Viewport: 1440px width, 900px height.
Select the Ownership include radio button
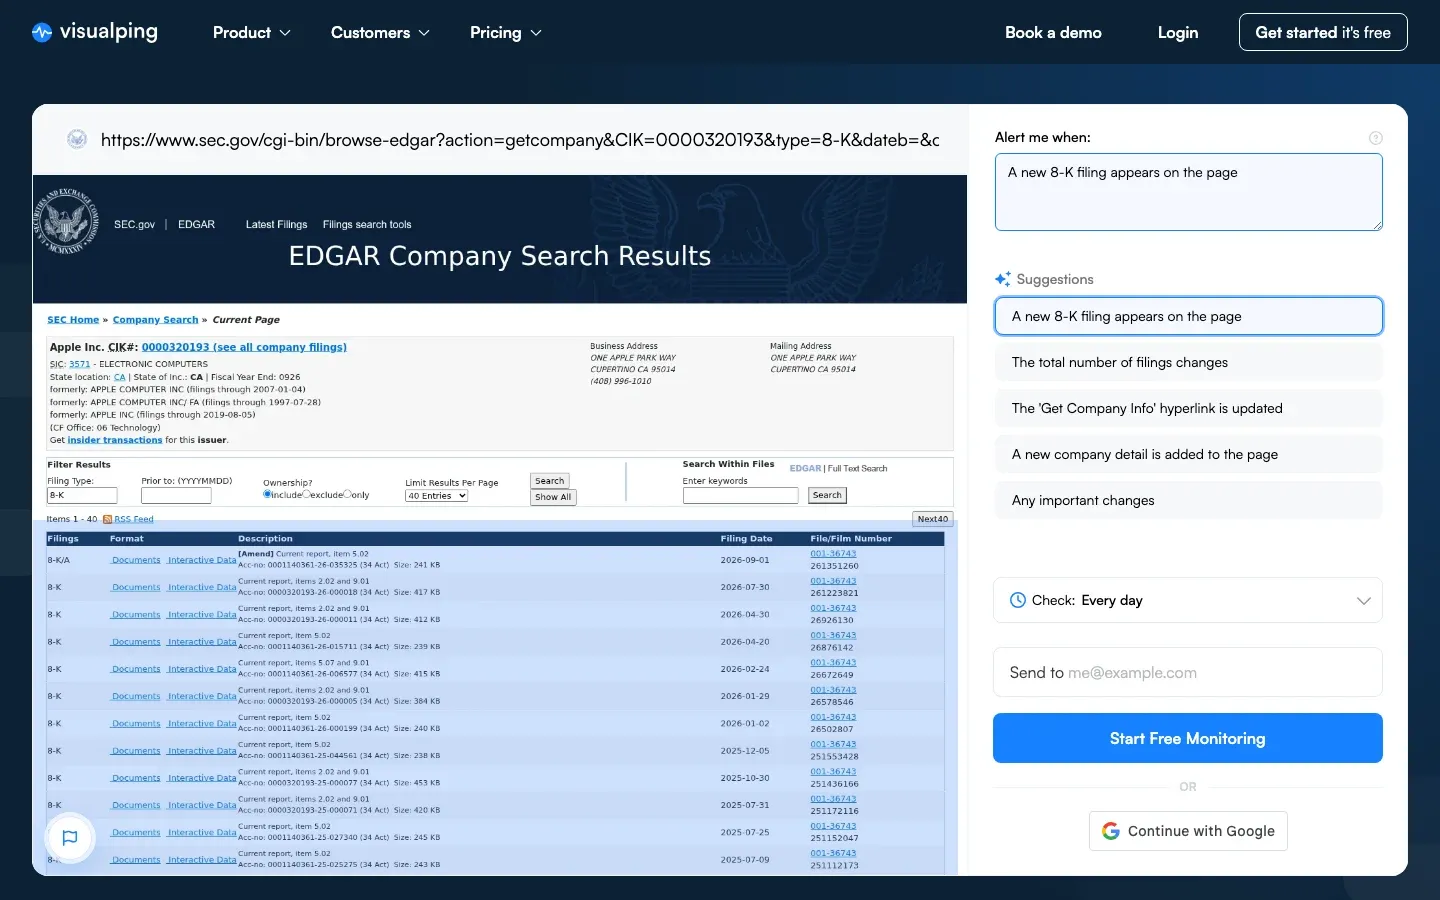click(267, 494)
